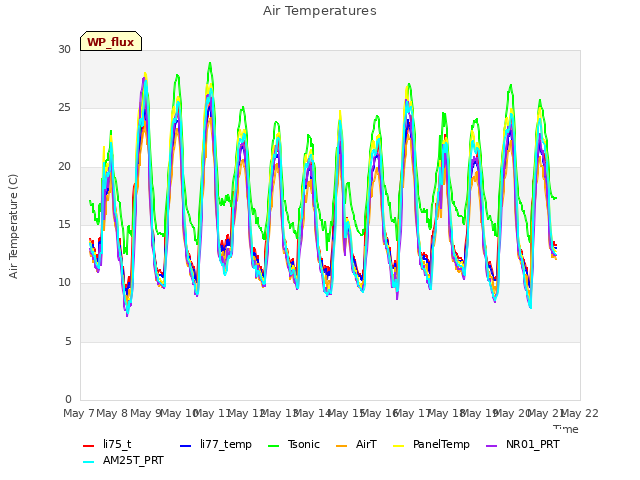640x480 pixels.
Task: Click the WP_flux annotation label
Action: 111,41
